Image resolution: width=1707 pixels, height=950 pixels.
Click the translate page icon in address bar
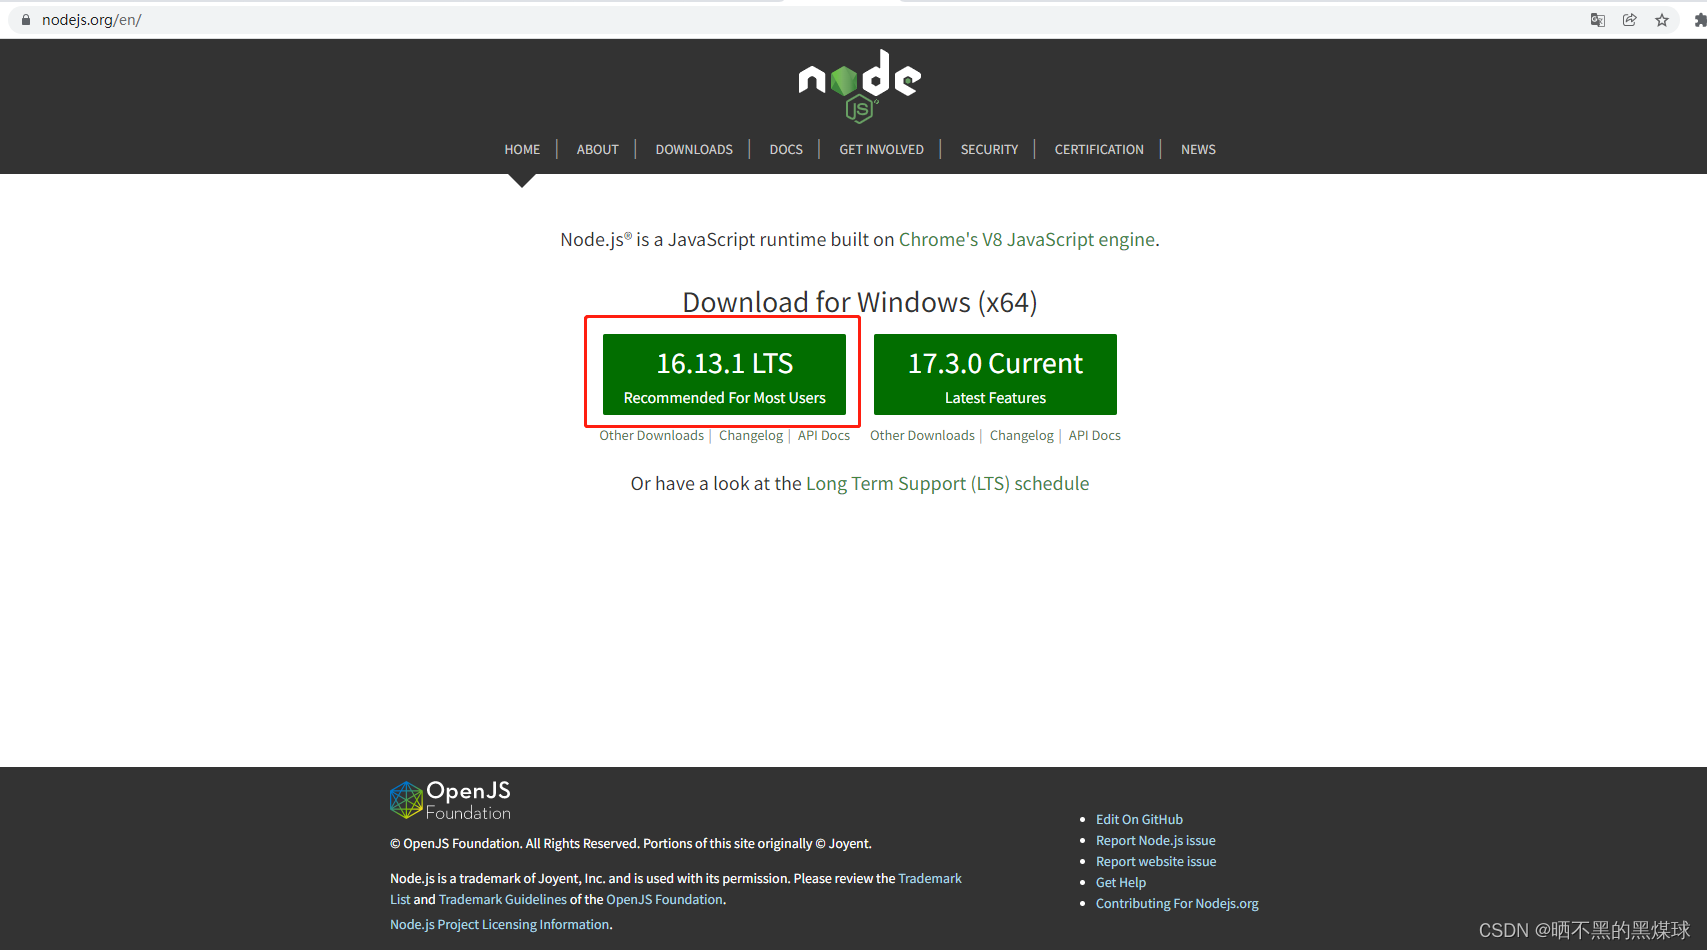pyautogui.click(x=1598, y=20)
